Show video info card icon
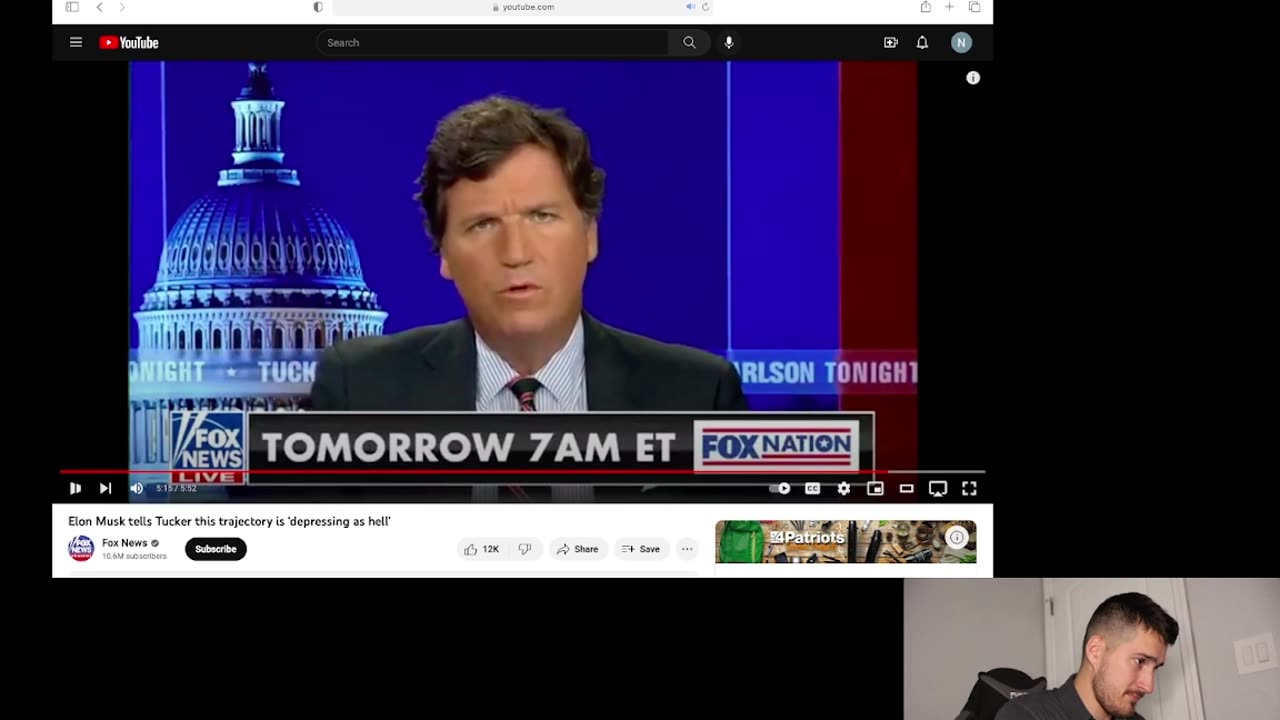Screen dimensions: 1280x720 973,78
